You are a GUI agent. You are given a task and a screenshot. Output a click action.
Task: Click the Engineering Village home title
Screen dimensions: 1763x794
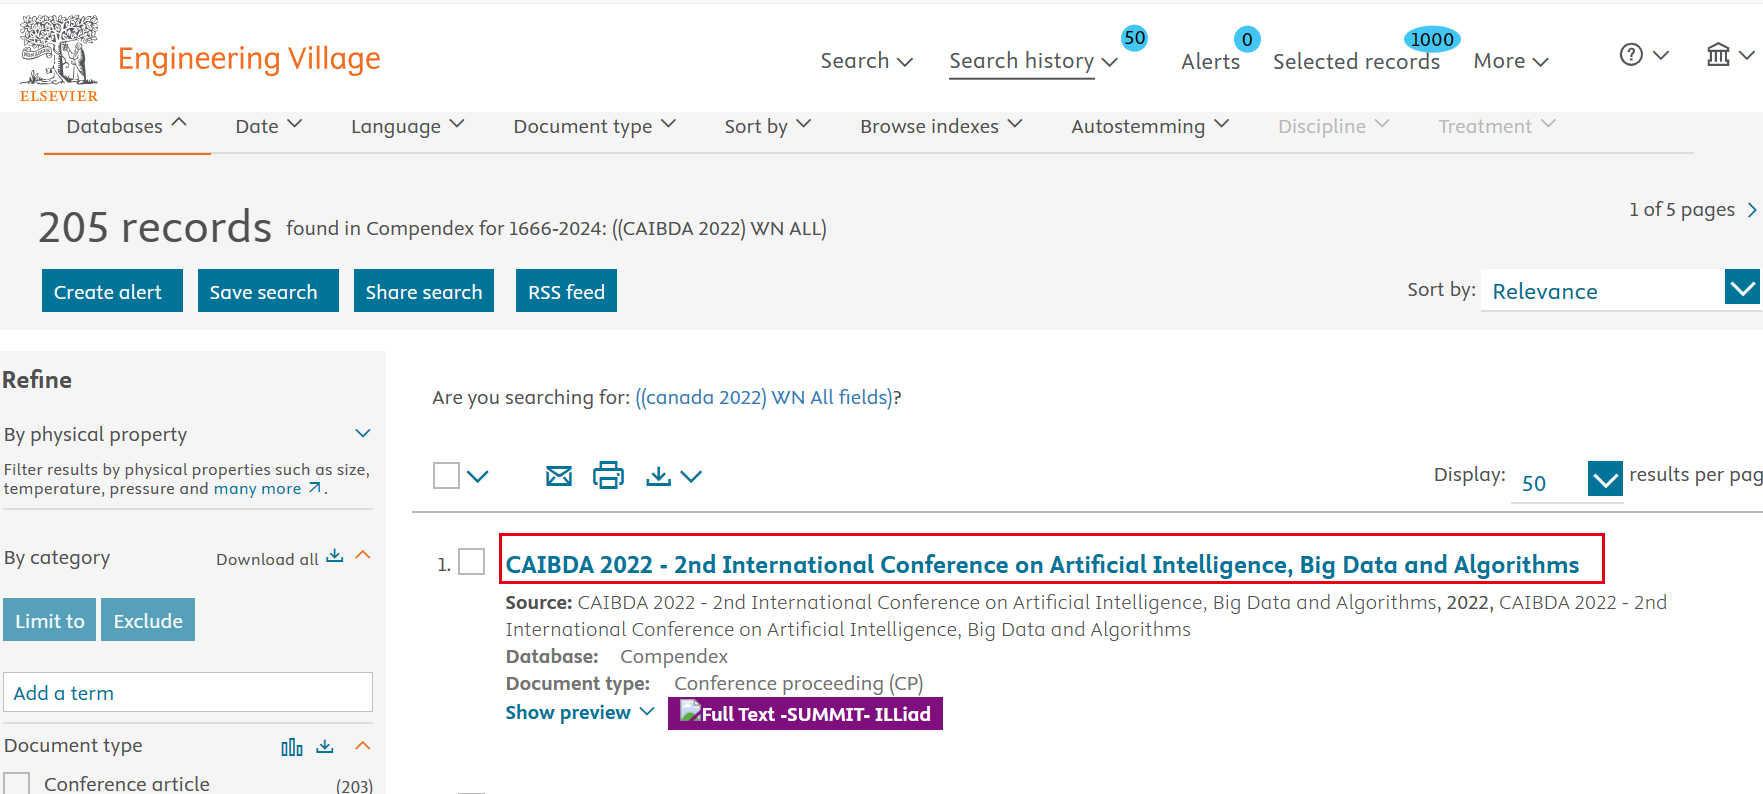[x=249, y=58]
